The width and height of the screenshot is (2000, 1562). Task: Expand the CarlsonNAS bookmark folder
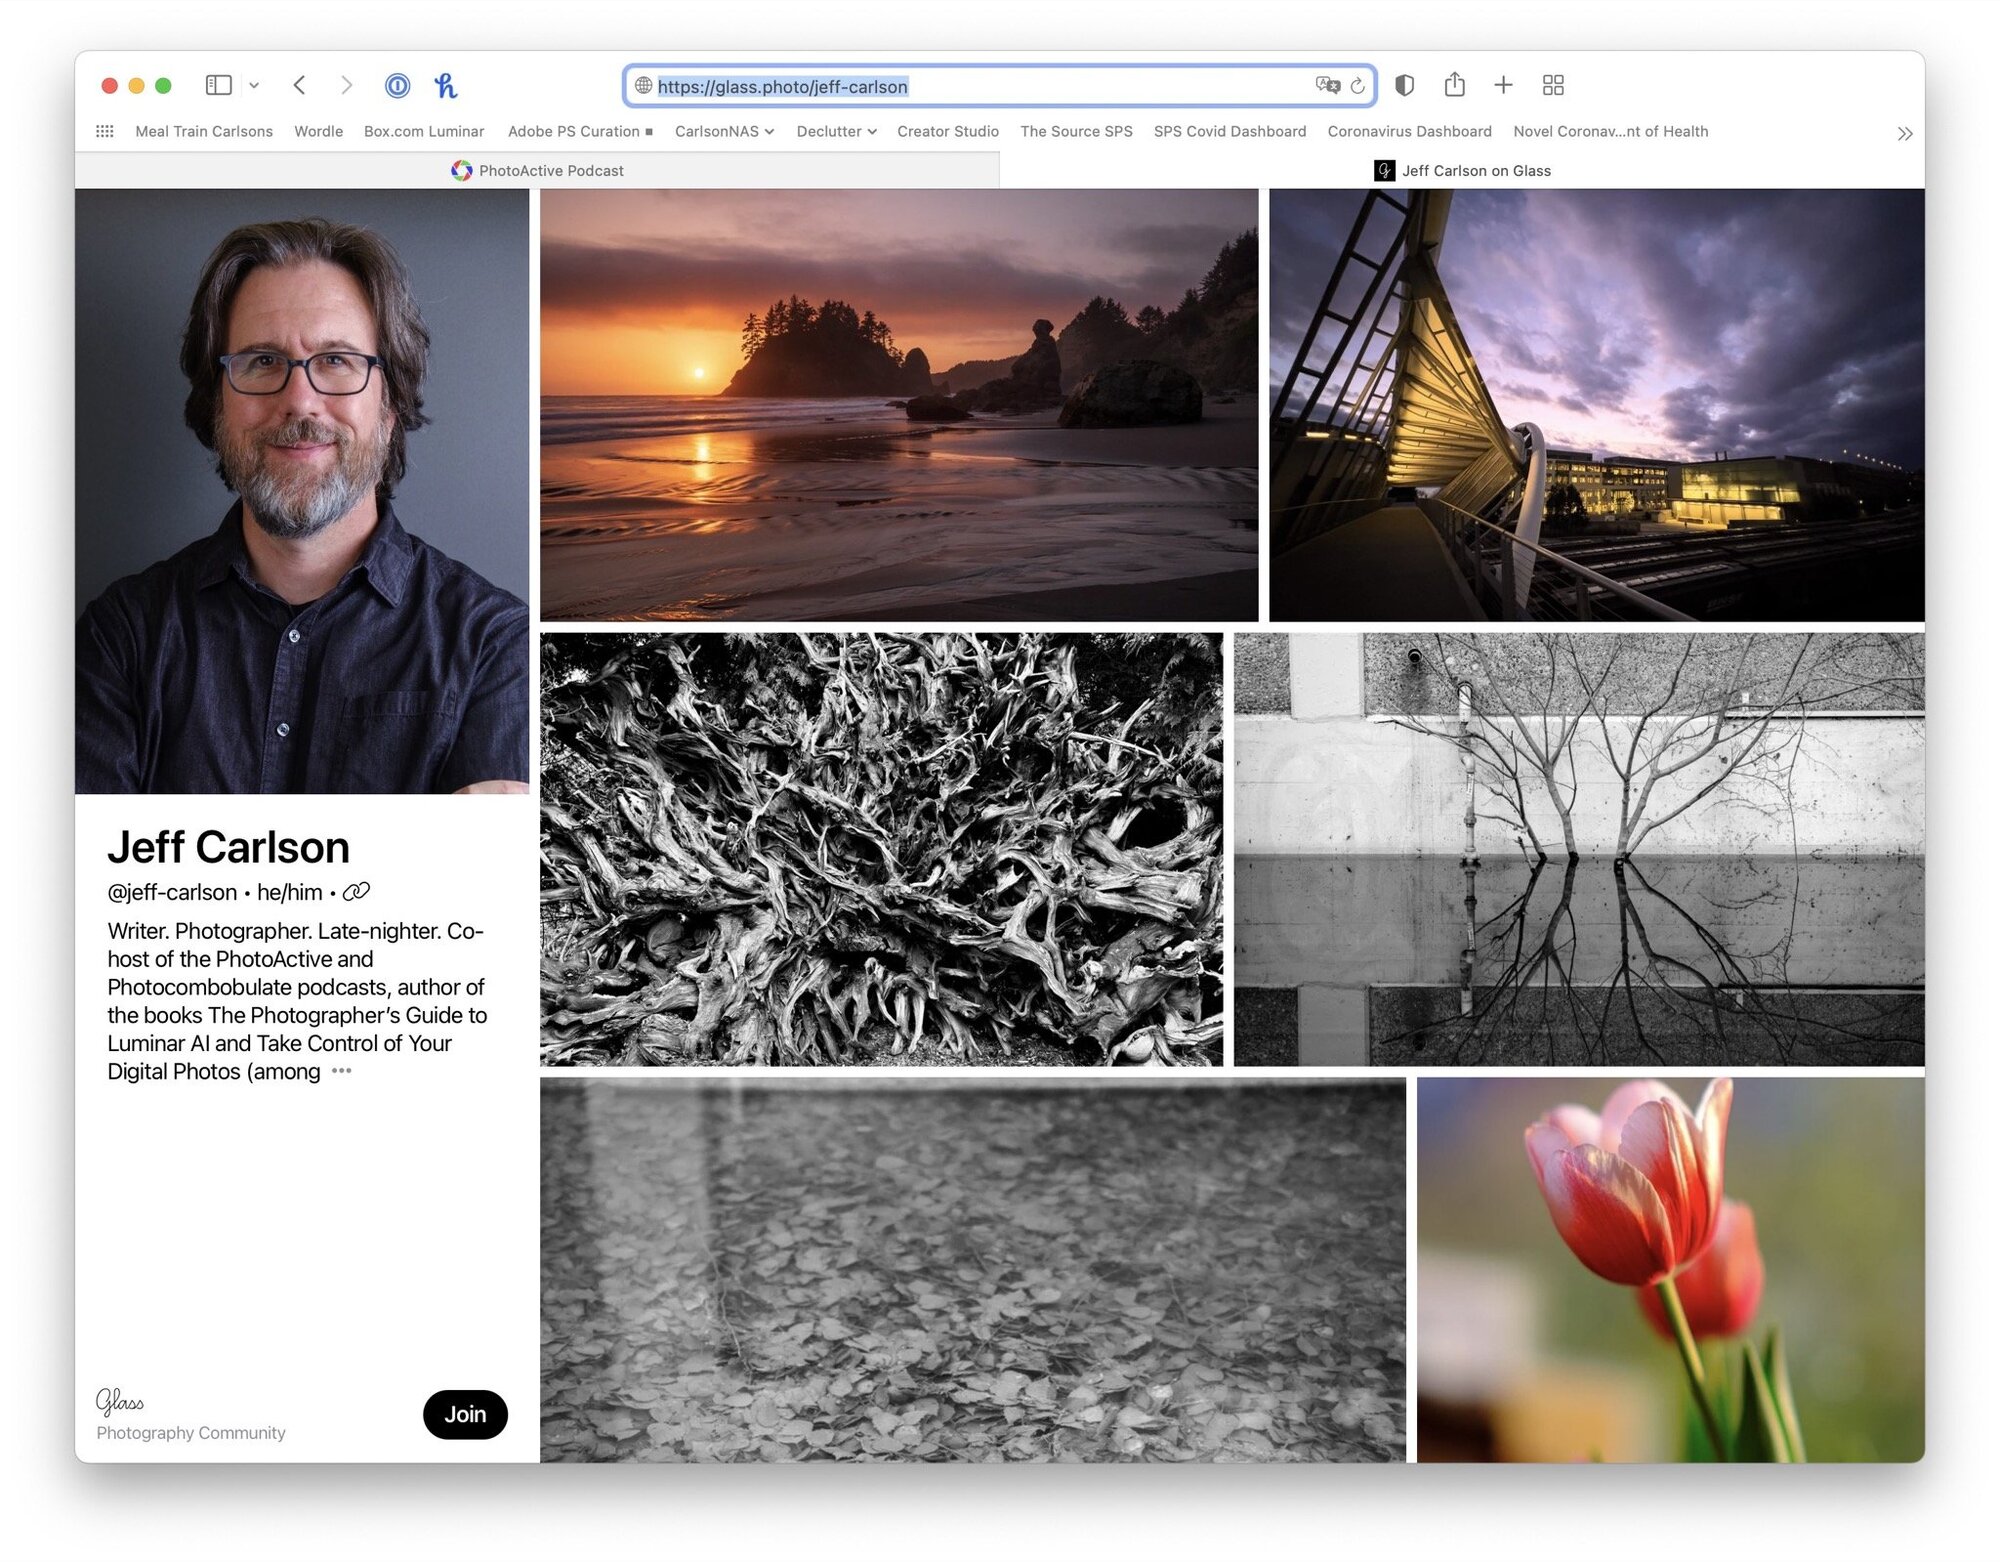724,132
